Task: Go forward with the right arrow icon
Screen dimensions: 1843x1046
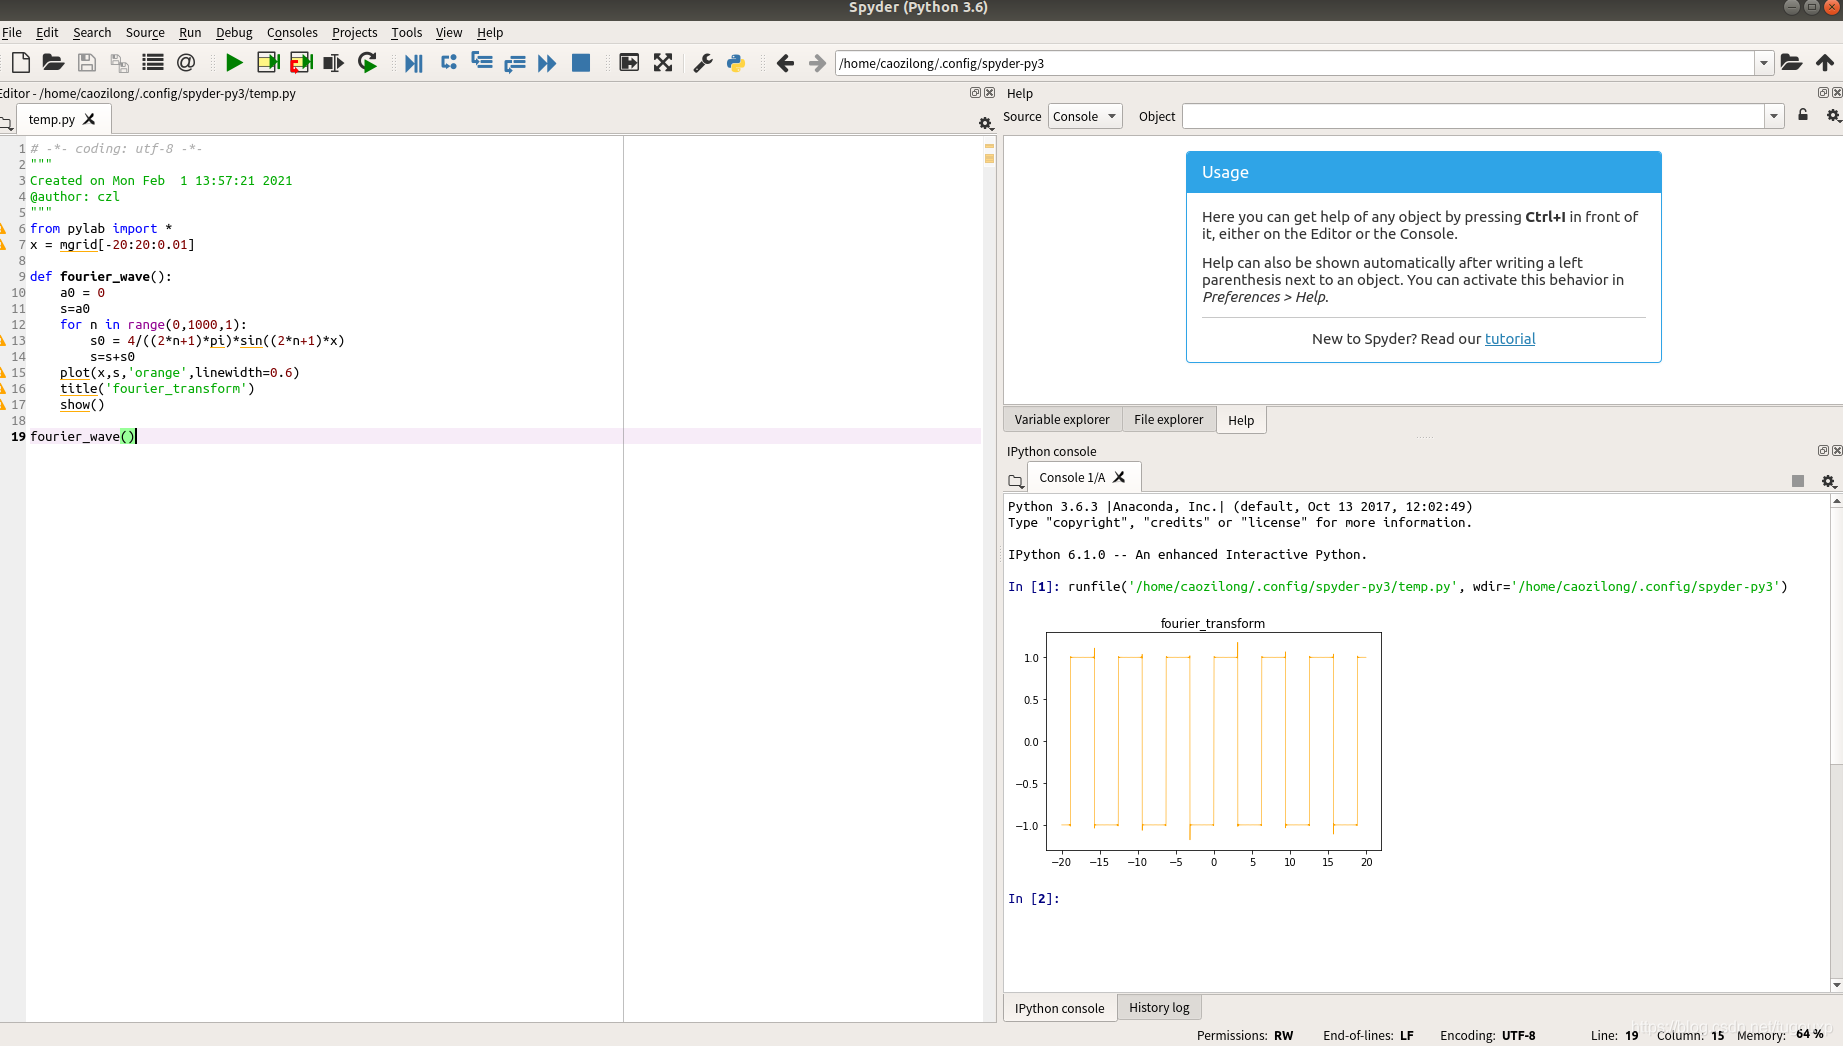Action: (817, 63)
